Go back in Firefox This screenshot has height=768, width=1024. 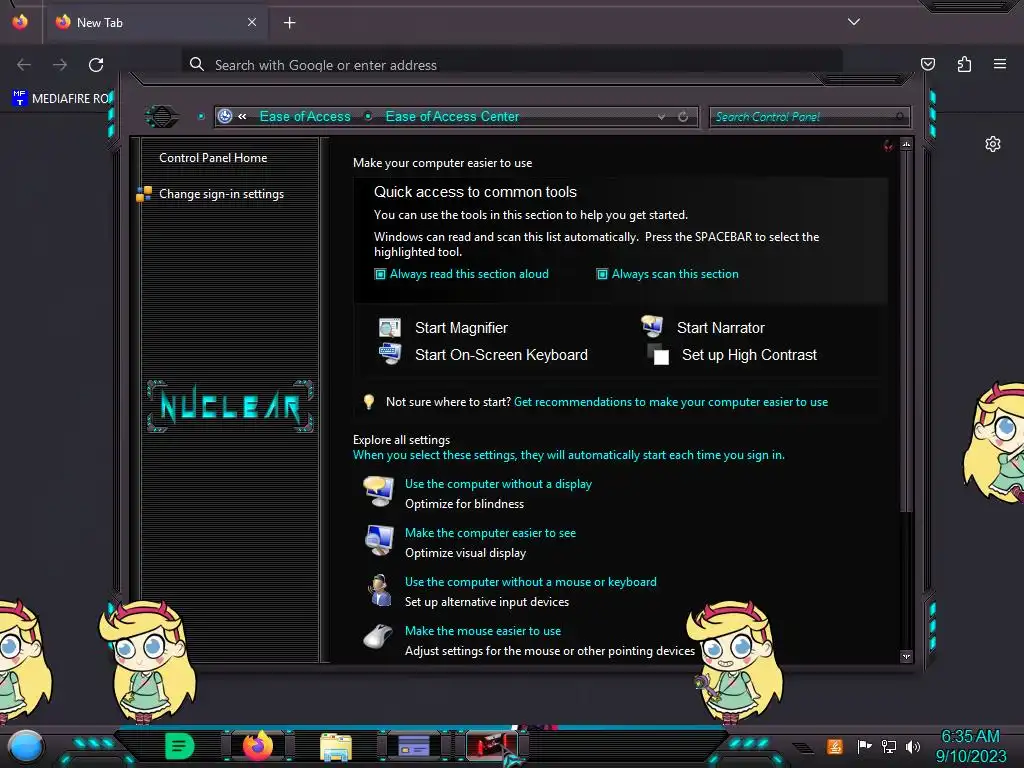(x=24, y=65)
